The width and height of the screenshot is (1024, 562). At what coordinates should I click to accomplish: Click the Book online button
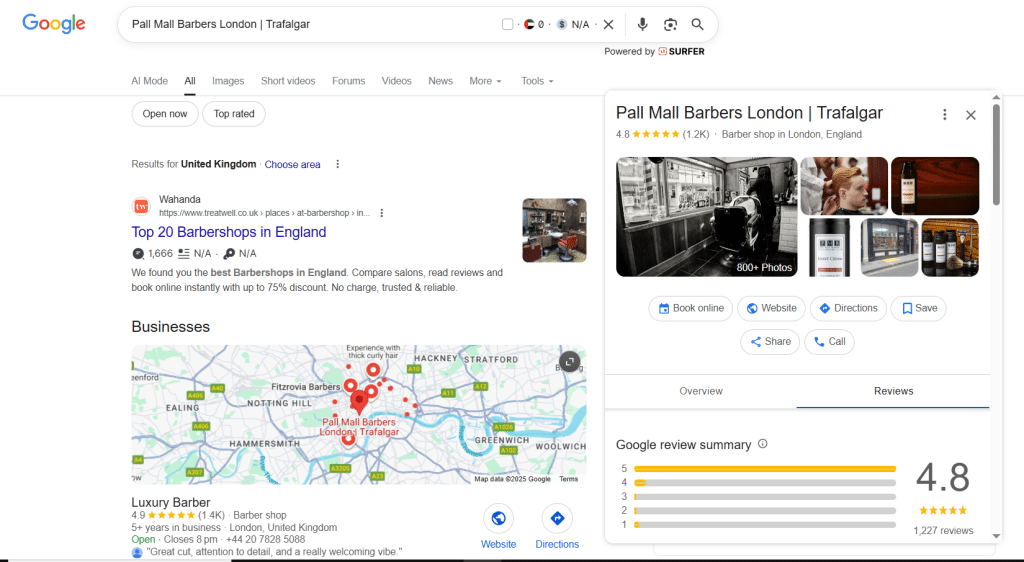tap(691, 308)
